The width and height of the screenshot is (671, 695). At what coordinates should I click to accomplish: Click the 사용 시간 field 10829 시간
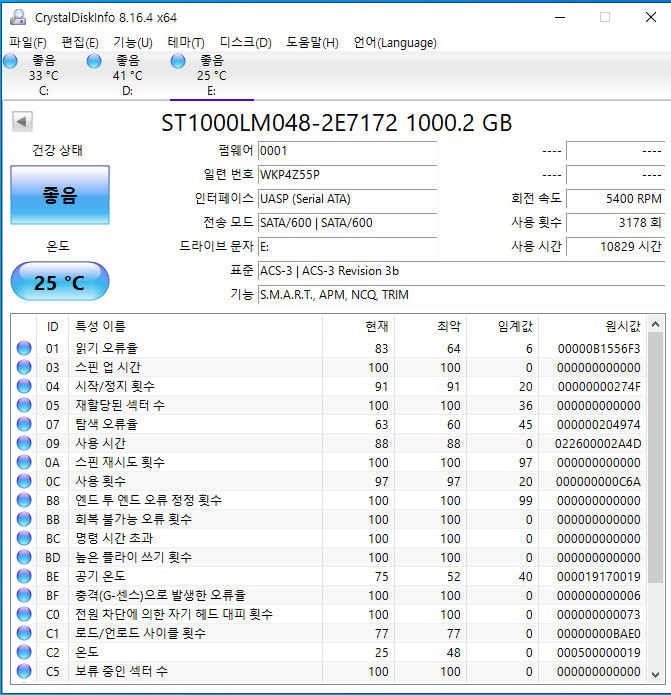tap(616, 246)
